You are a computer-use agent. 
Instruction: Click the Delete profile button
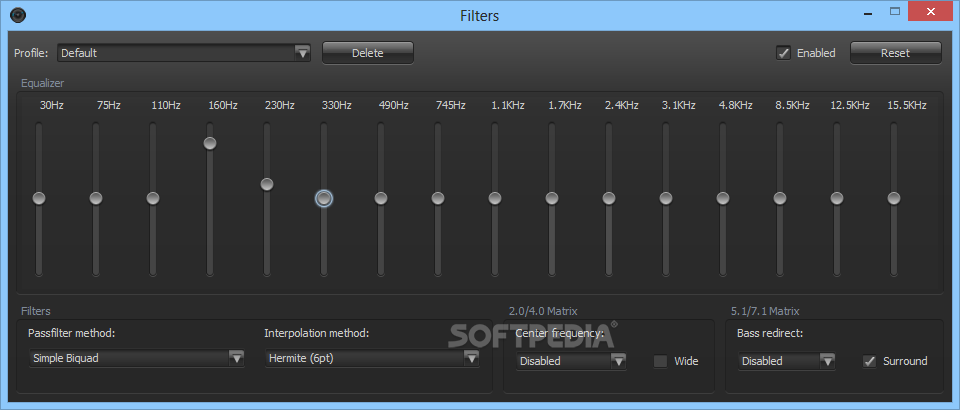pyautogui.click(x=368, y=53)
